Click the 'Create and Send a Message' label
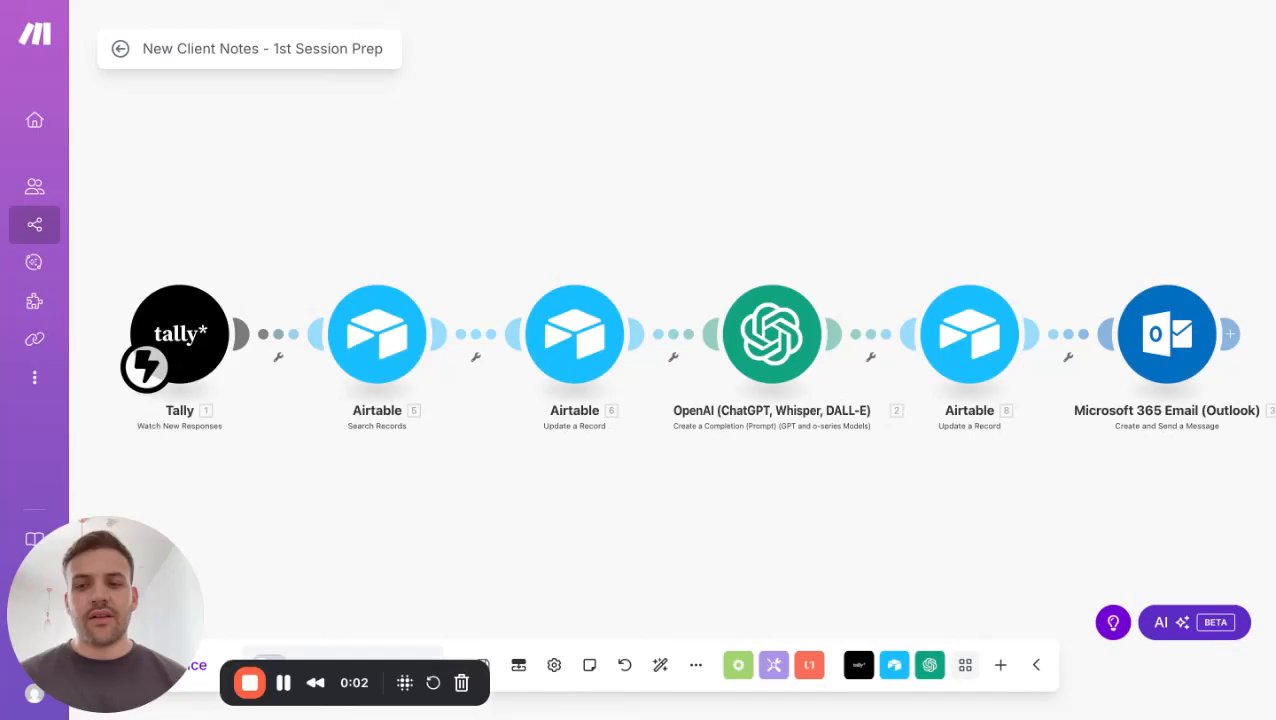The width and height of the screenshot is (1276, 720). [x=1167, y=426]
